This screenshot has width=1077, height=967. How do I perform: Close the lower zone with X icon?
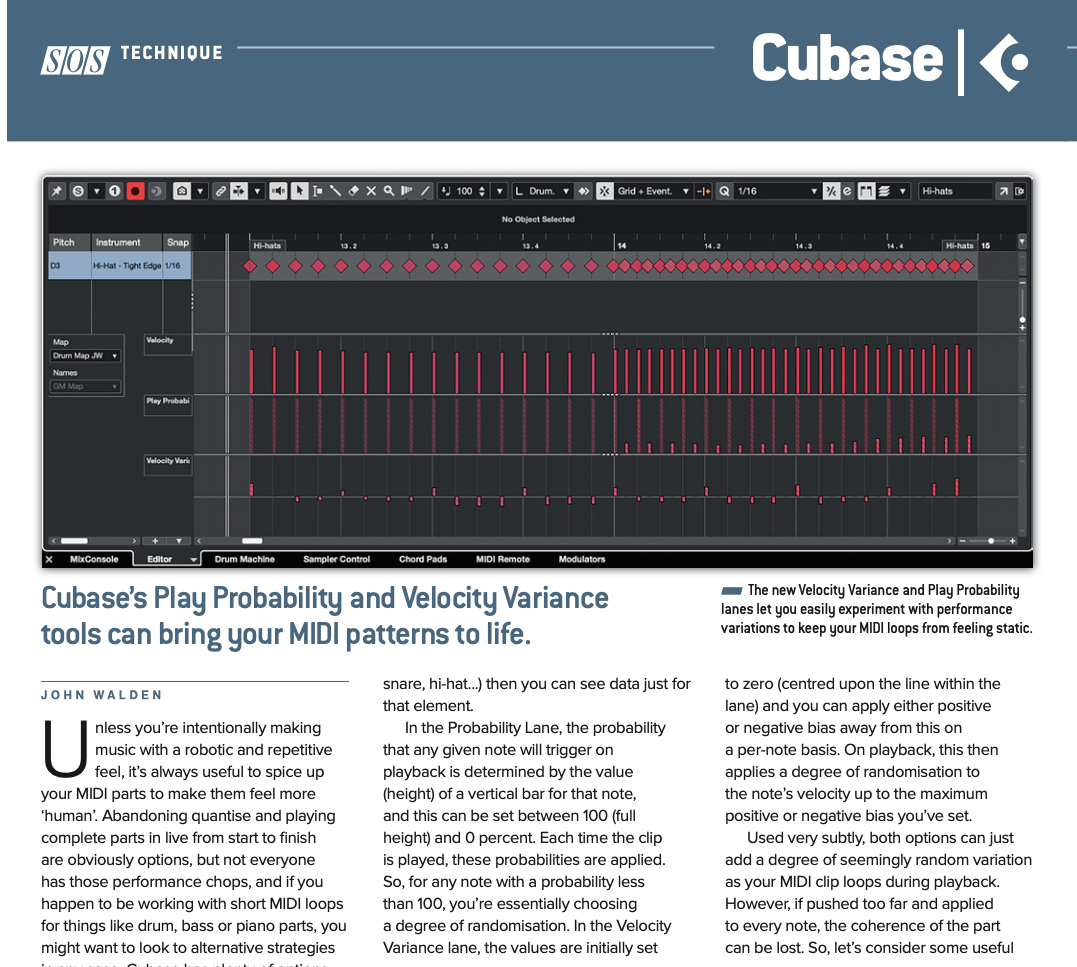[x=49, y=560]
